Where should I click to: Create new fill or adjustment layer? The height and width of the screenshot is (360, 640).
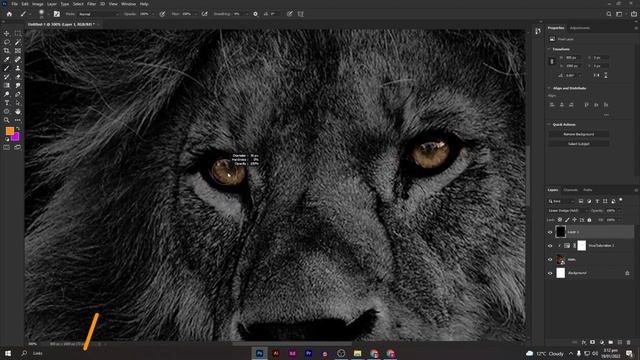(602, 342)
